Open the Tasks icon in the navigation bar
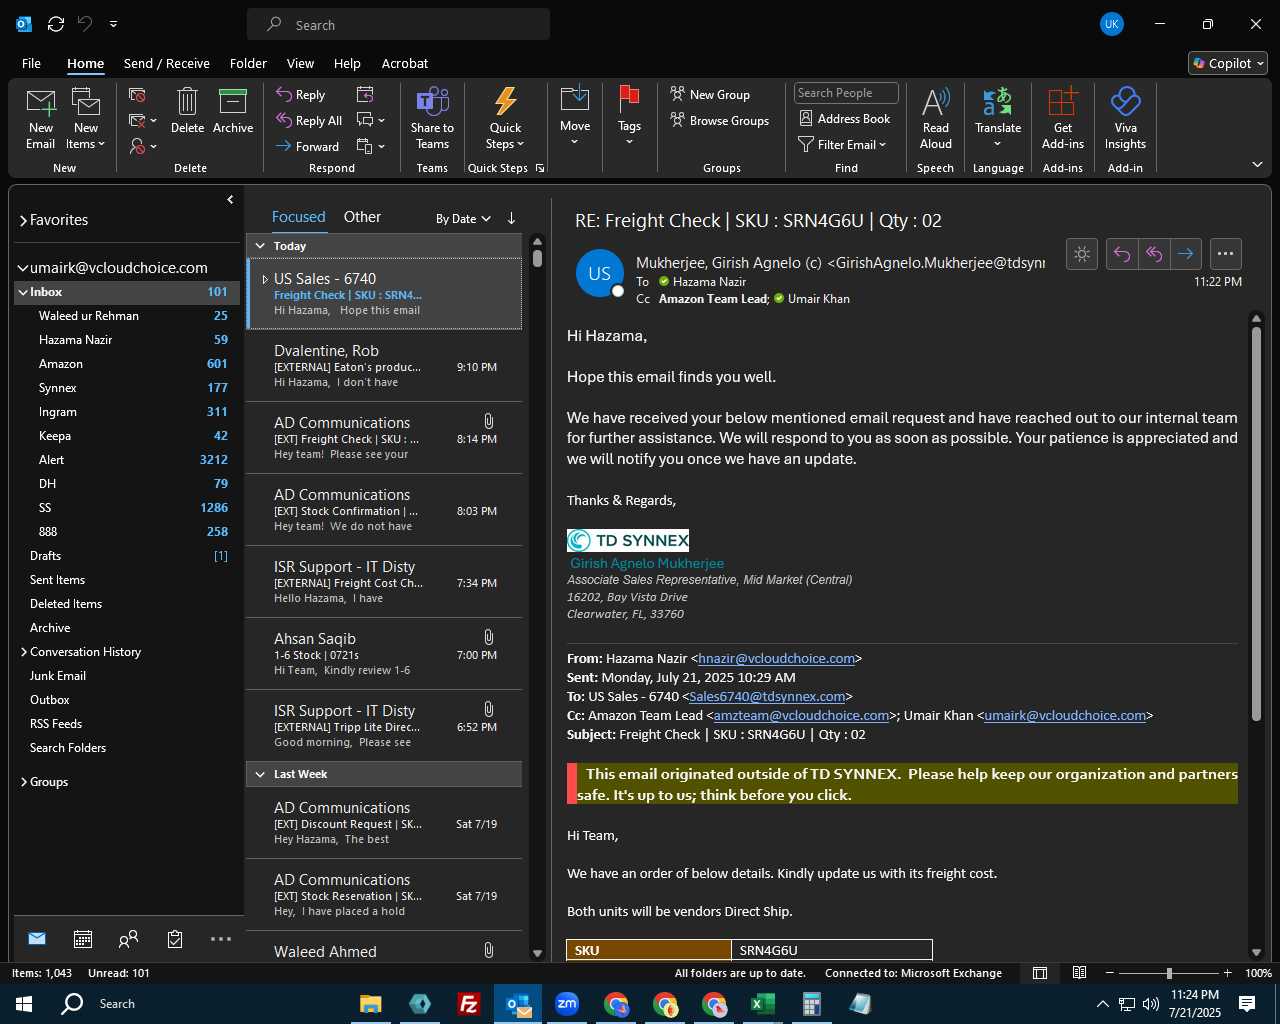 (x=175, y=938)
